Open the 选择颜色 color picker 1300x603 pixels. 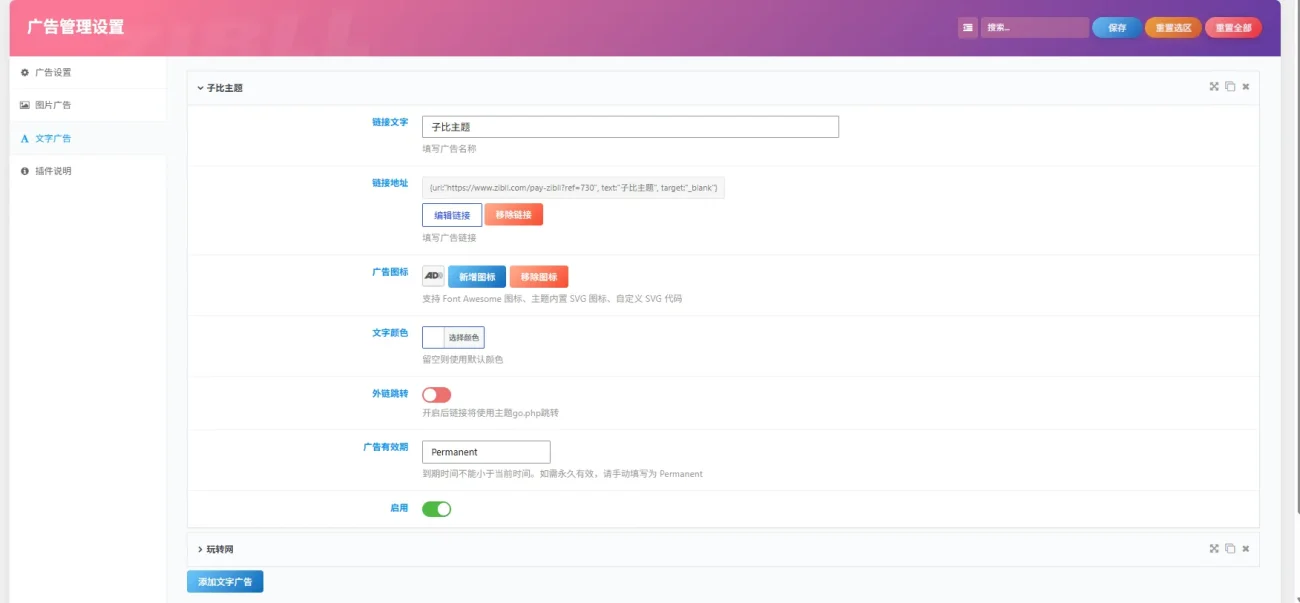453,338
